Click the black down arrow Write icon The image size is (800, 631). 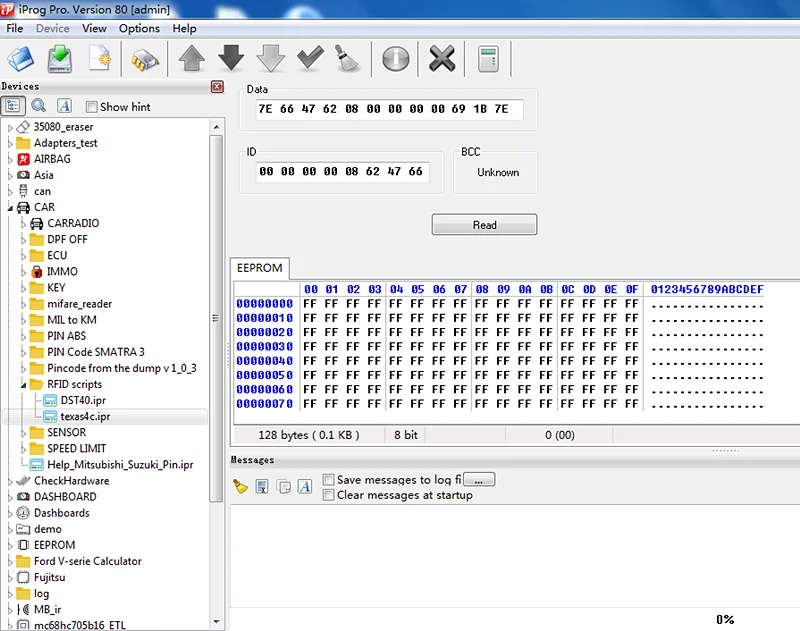tap(231, 59)
